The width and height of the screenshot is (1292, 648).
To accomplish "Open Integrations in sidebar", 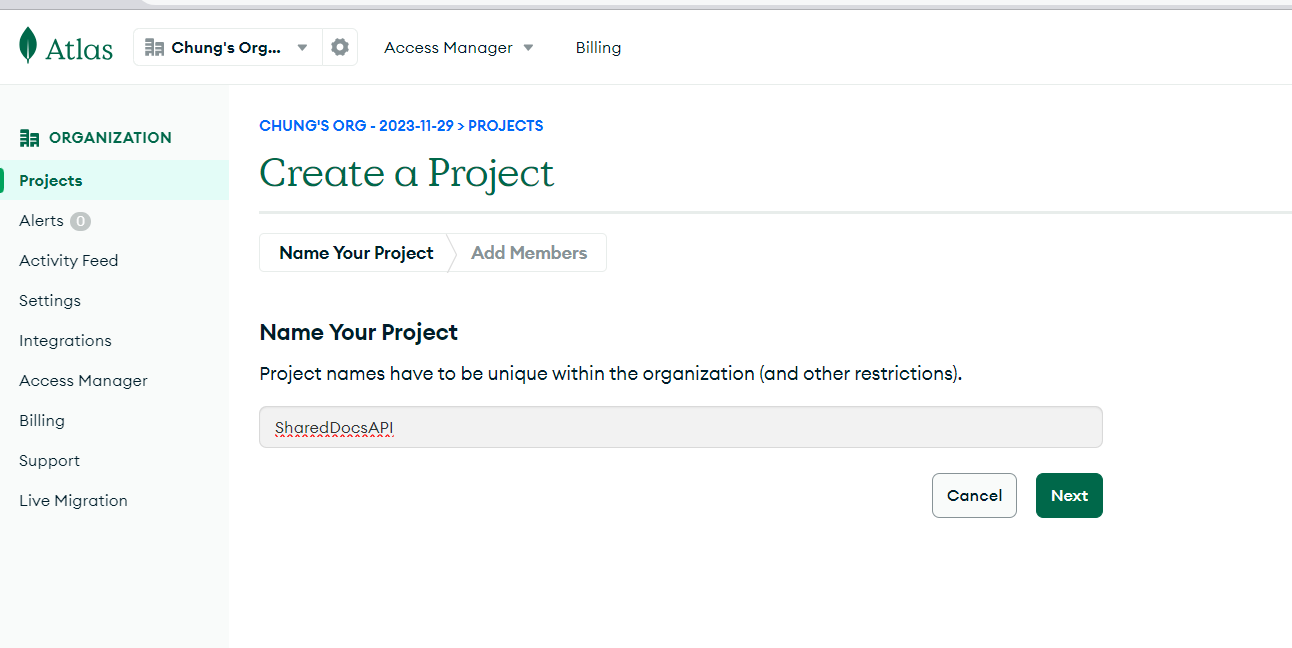I will click(x=65, y=340).
